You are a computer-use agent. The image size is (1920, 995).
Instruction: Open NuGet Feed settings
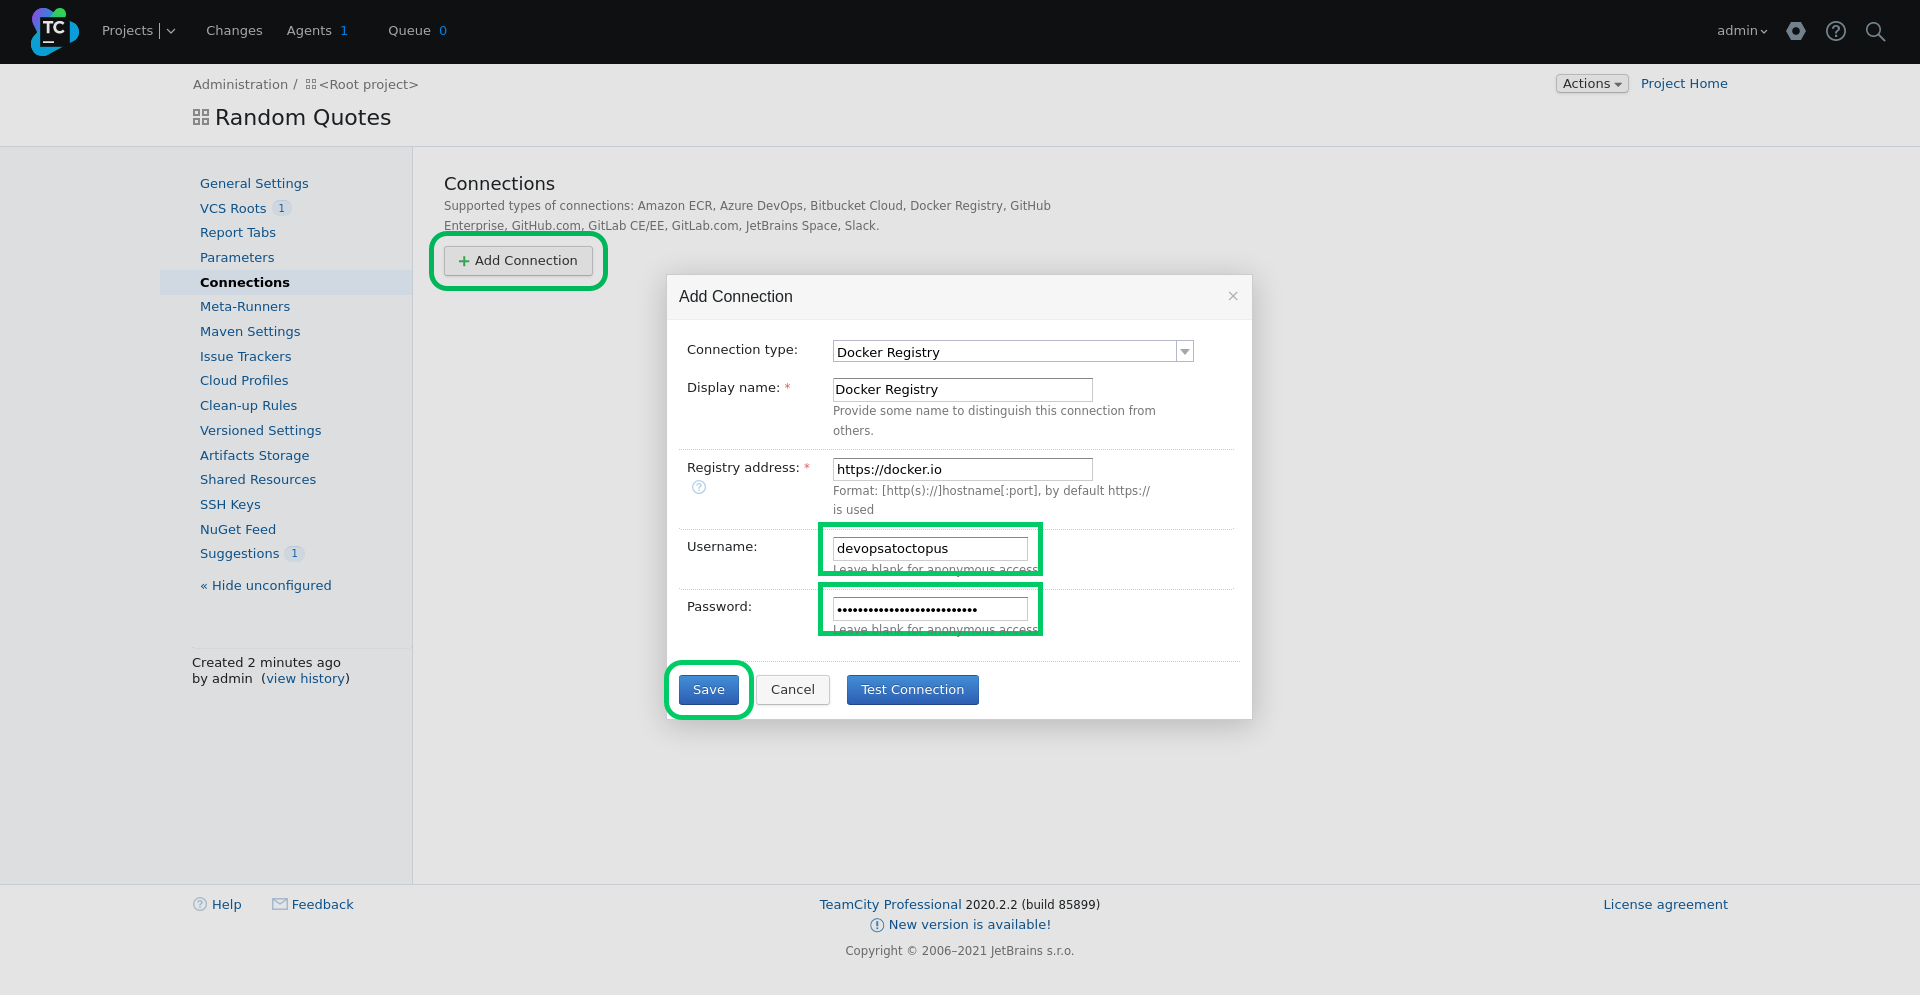pyautogui.click(x=238, y=530)
